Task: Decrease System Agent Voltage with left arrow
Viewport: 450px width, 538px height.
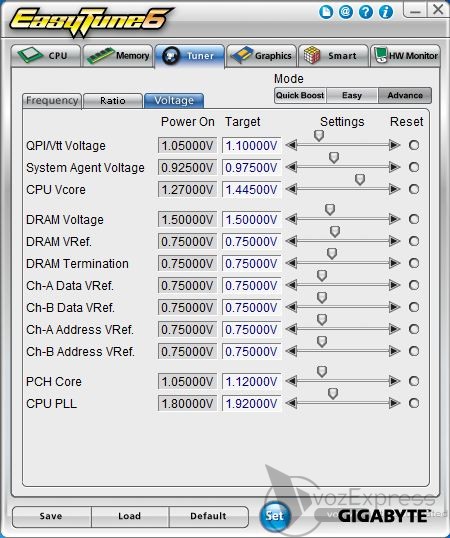Action: [x=291, y=167]
